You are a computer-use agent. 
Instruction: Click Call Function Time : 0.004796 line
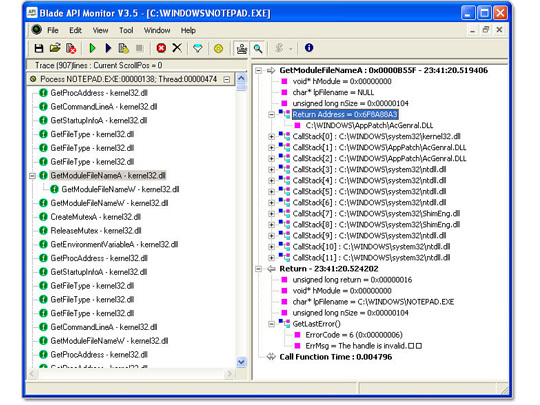point(335,357)
